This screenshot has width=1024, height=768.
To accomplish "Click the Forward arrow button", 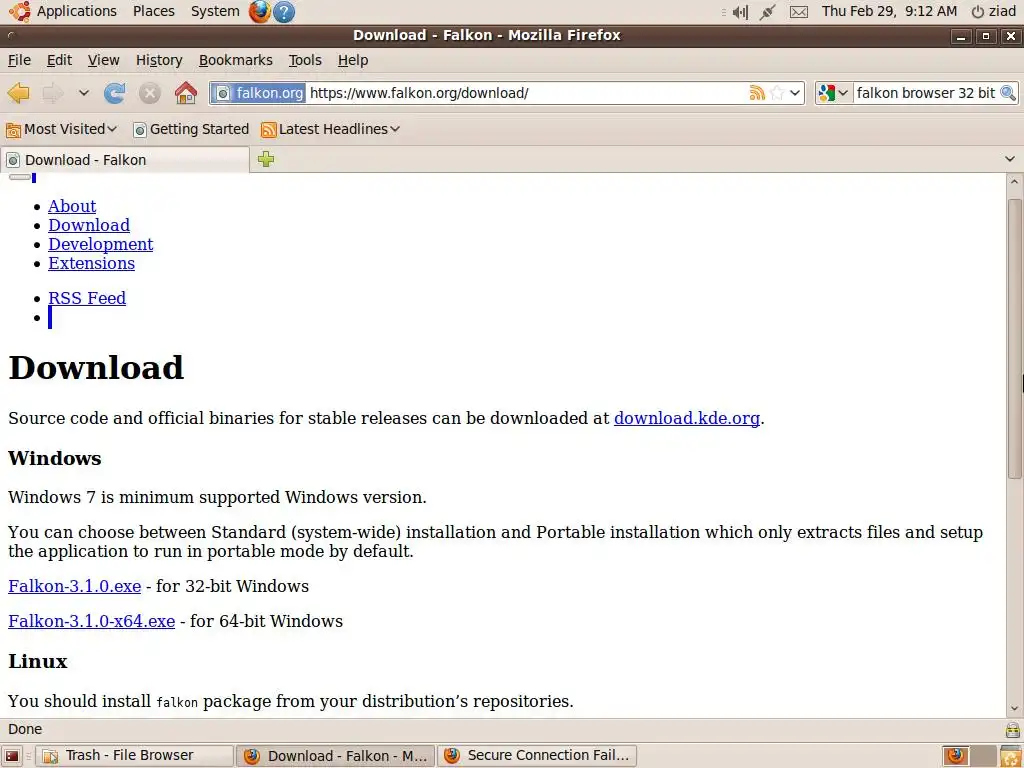I will pos(52,93).
